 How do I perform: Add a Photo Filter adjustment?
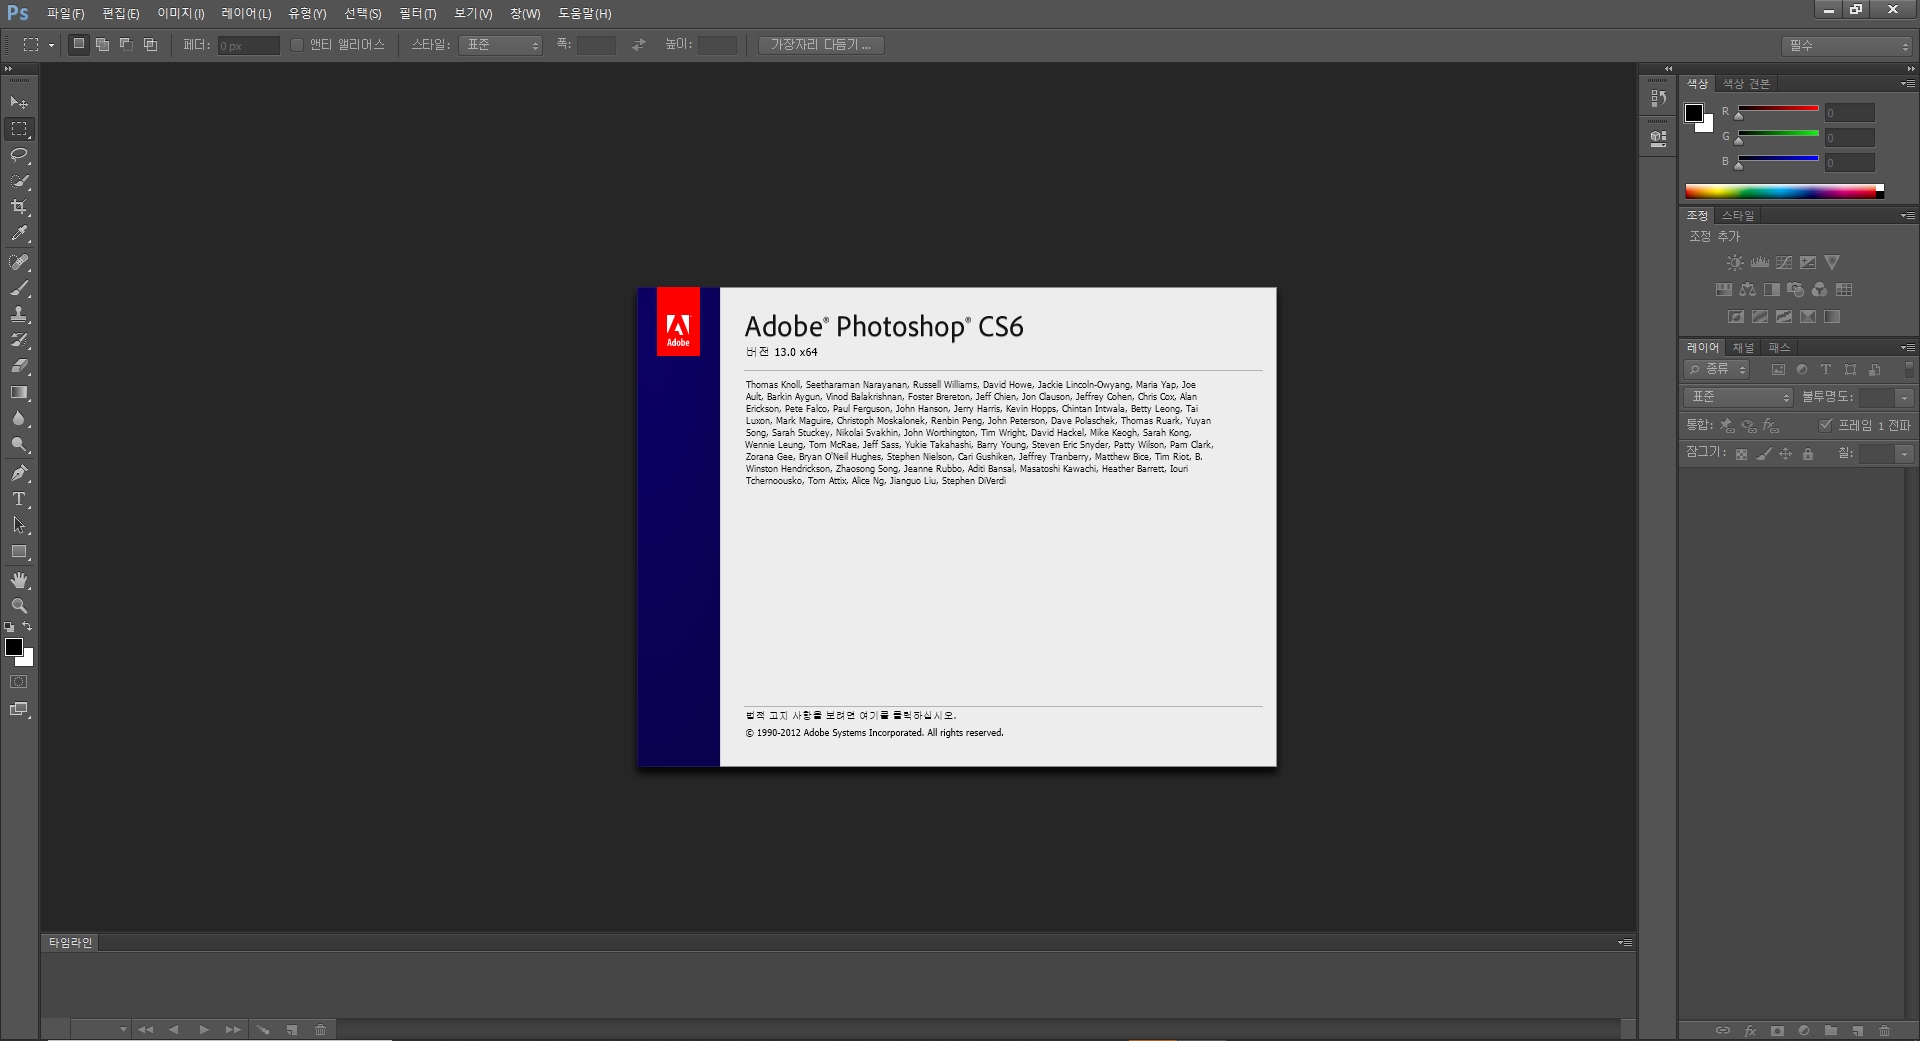[1795, 290]
